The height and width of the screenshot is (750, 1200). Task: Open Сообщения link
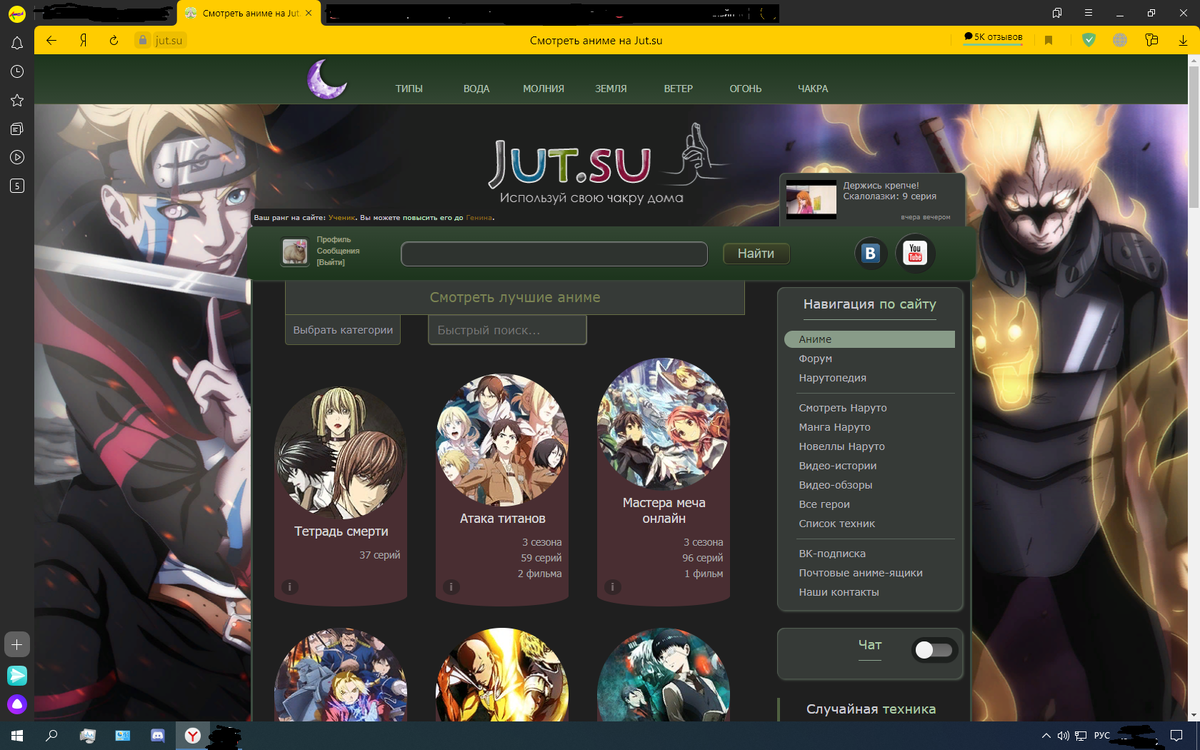tap(338, 251)
